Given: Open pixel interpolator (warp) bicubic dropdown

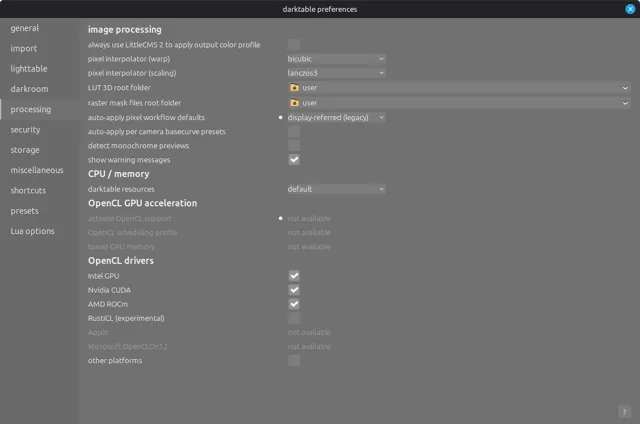Looking at the screenshot, I should click(x=335, y=59).
